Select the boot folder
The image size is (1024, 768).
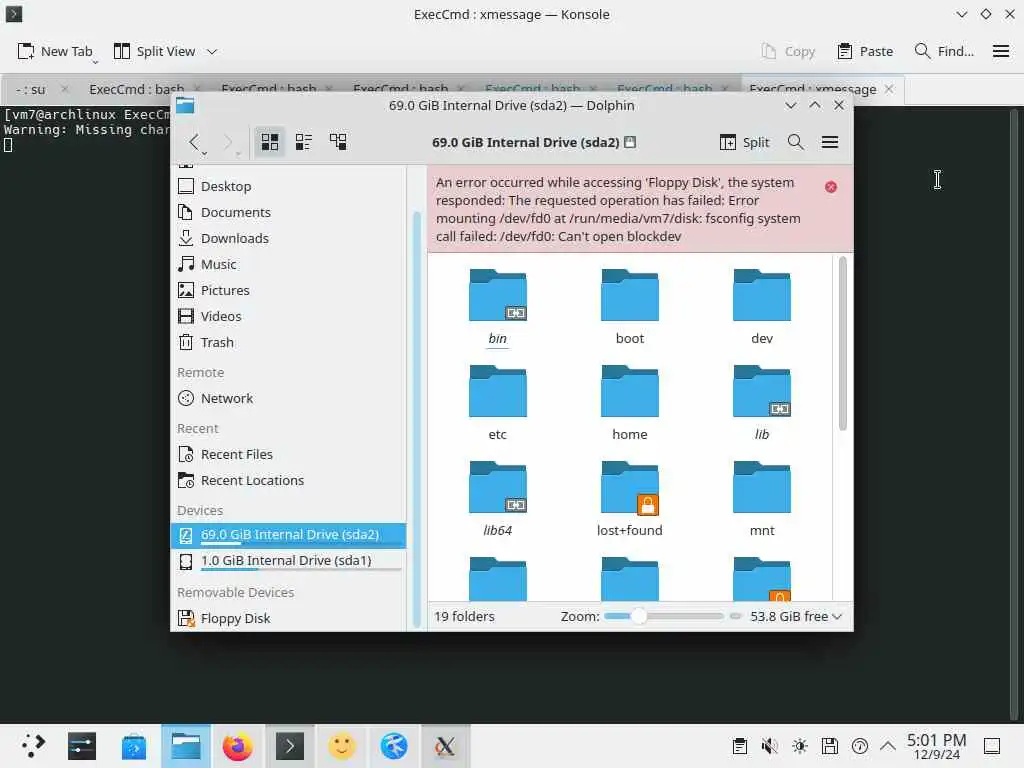coord(630,306)
